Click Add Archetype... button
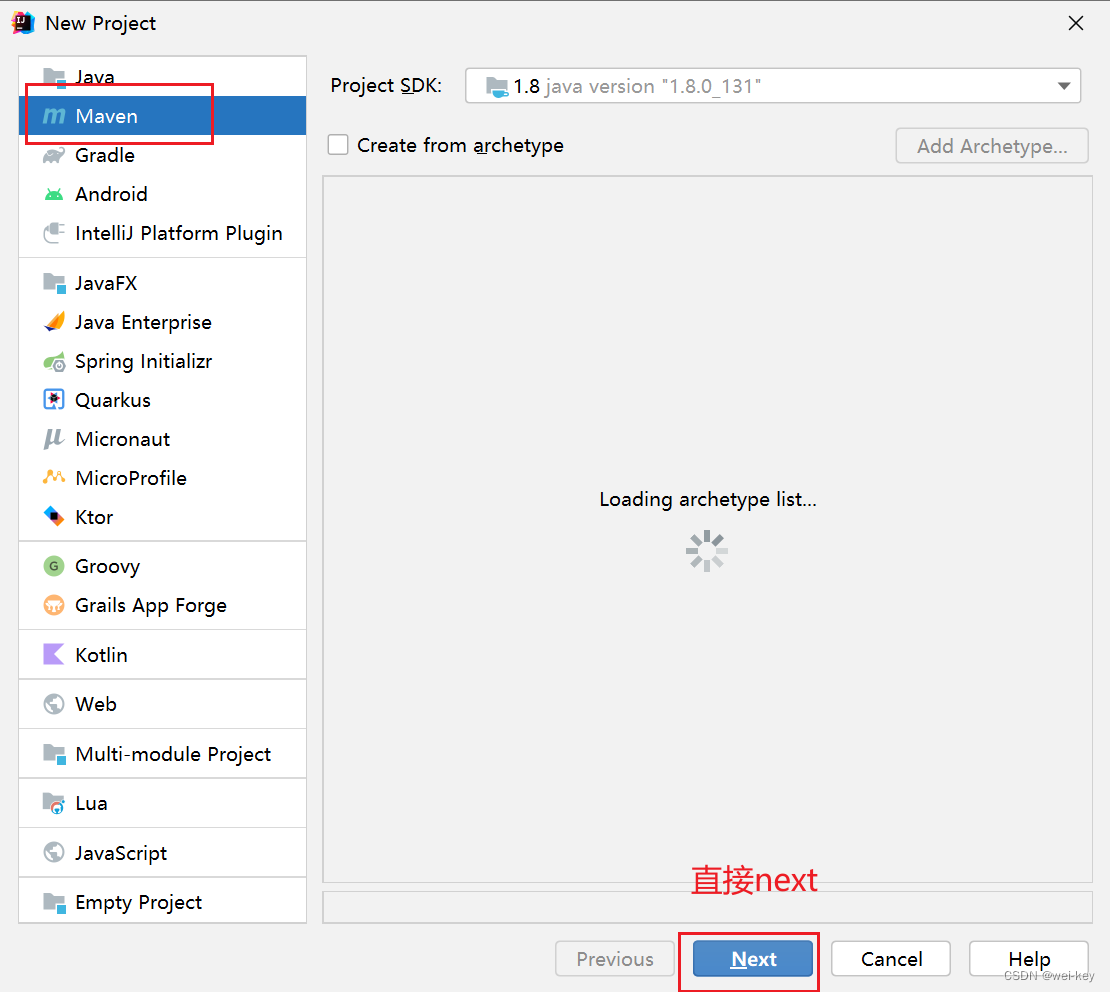The image size is (1110, 992). pyautogui.click(x=992, y=146)
